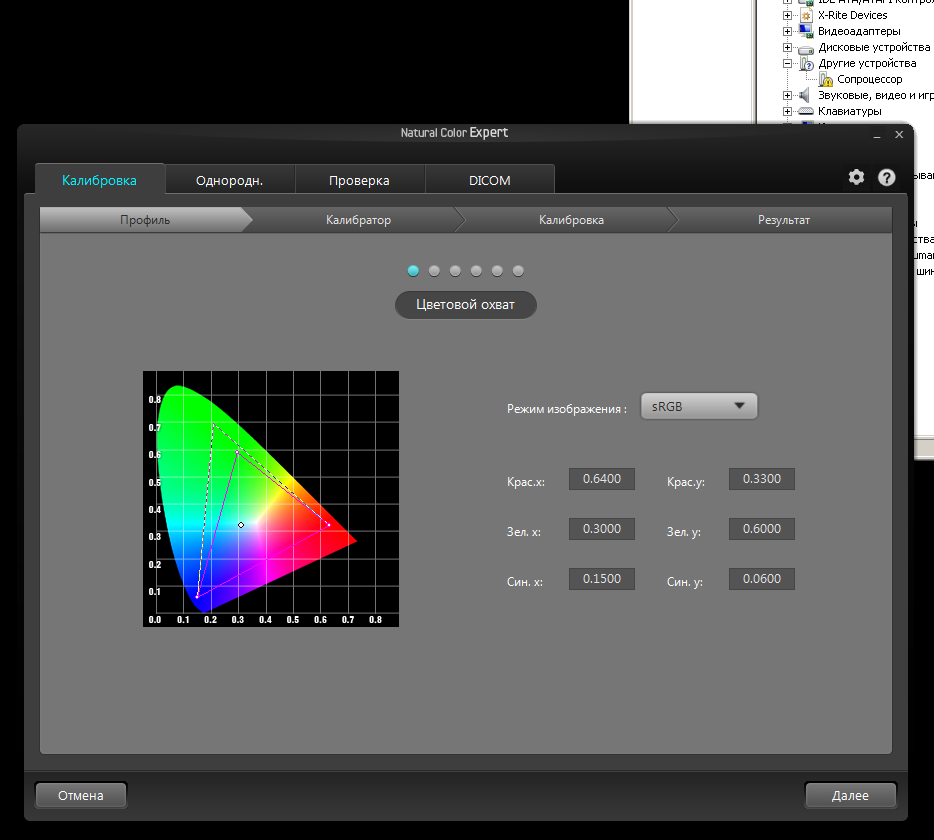Select Сопроцессор item in Device Manager

(x=870, y=79)
